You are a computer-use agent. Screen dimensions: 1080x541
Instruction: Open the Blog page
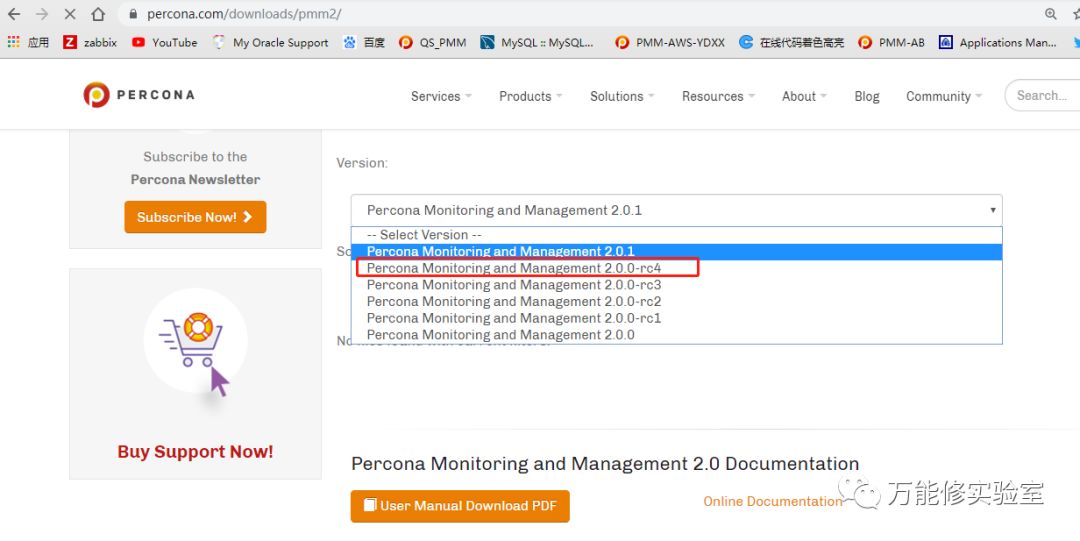click(x=866, y=96)
